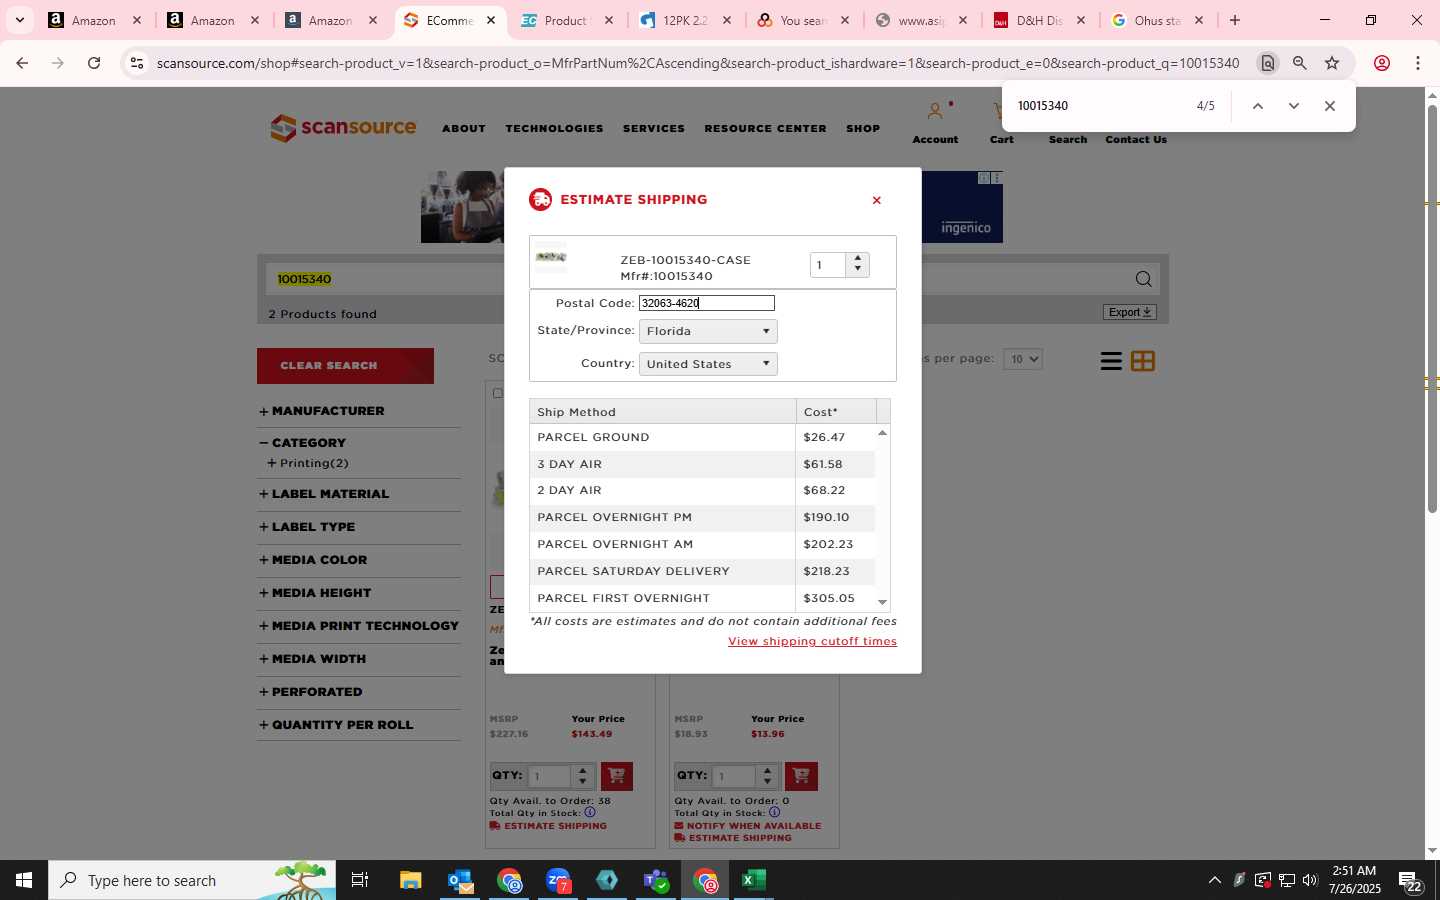Image resolution: width=1440 pixels, height=900 pixels.
Task: Click the Postal Code input field
Action: coord(707,303)
